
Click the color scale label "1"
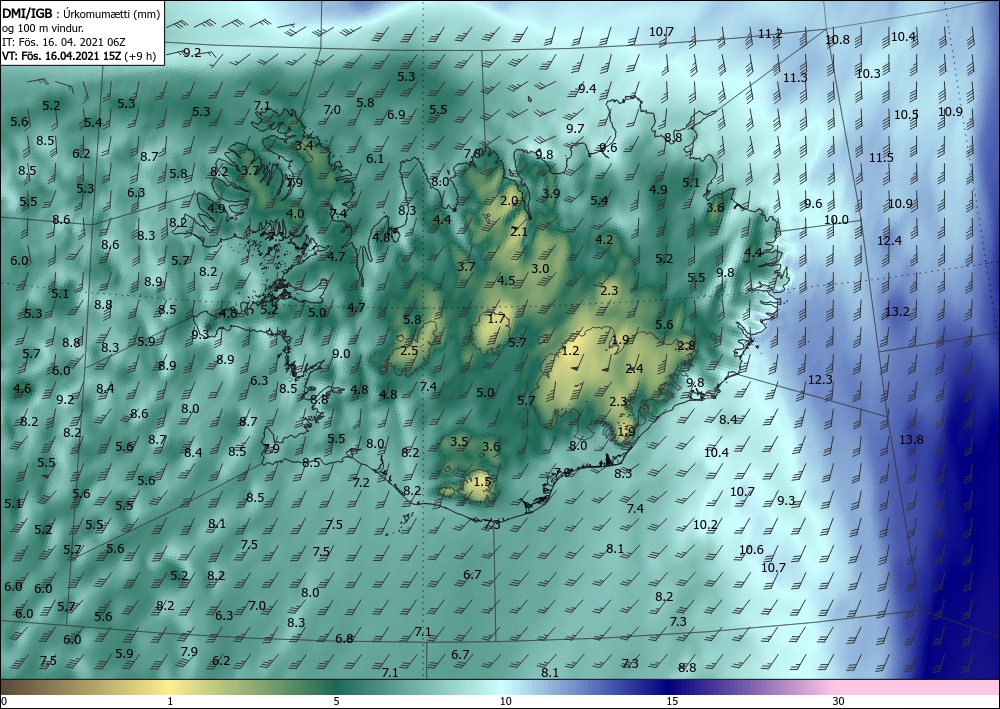tap(169, 702)
